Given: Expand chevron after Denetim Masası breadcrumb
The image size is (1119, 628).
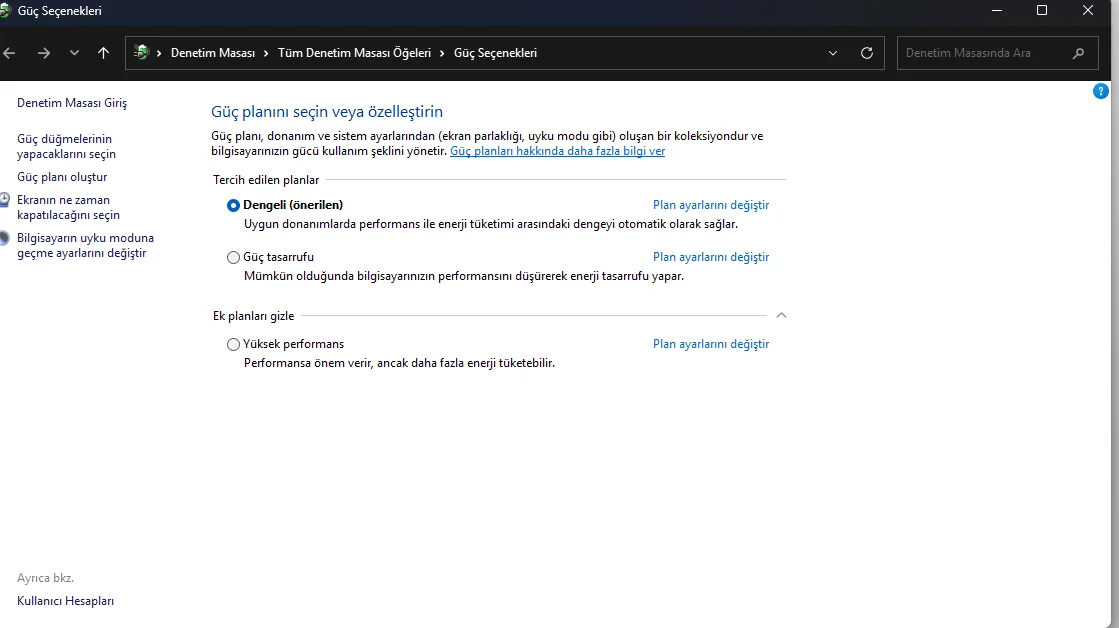Looking at the screenshot, I should tap(266, 53).
